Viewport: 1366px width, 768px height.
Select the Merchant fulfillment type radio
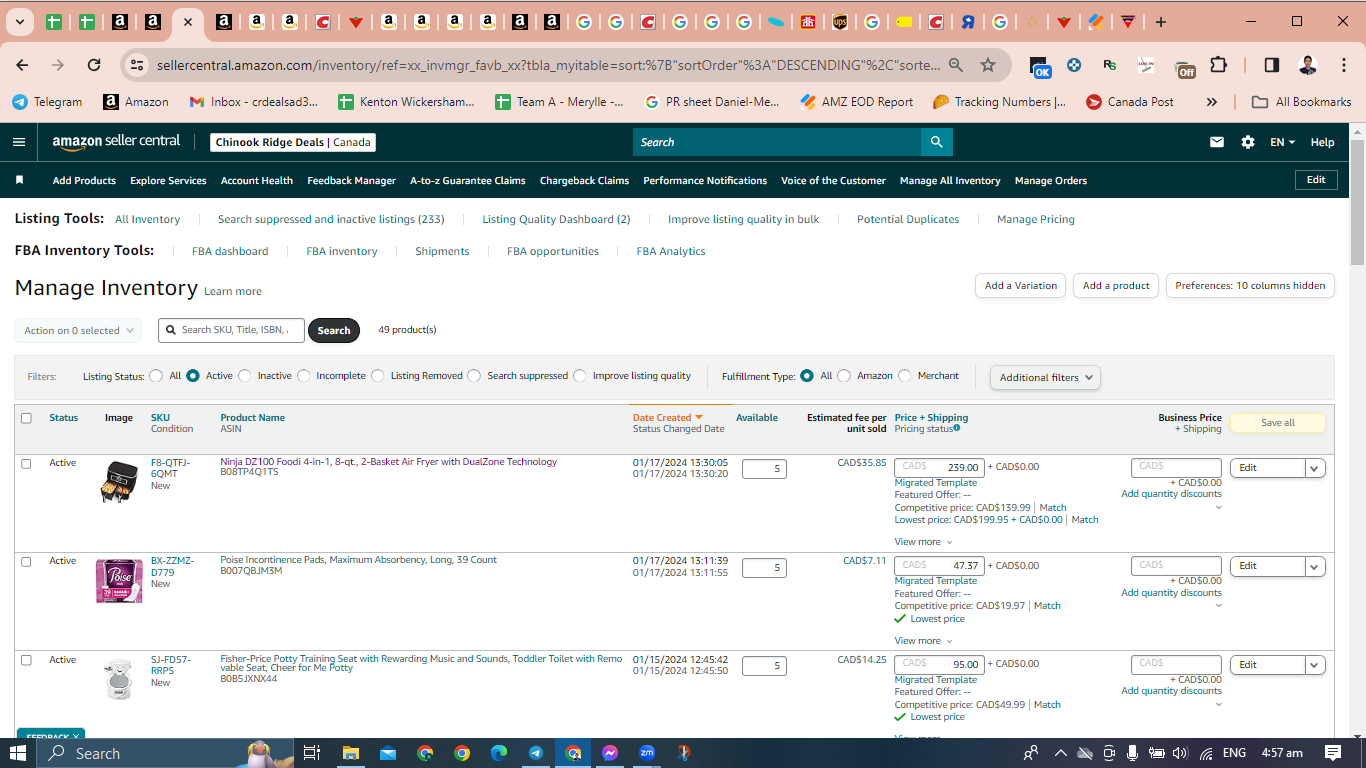(x=905, y=376)
